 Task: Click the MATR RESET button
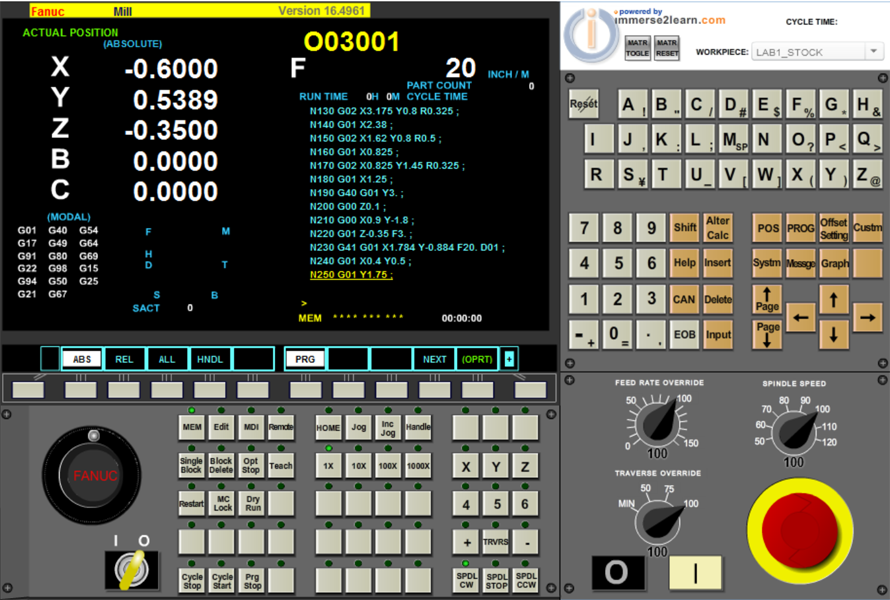667,48
